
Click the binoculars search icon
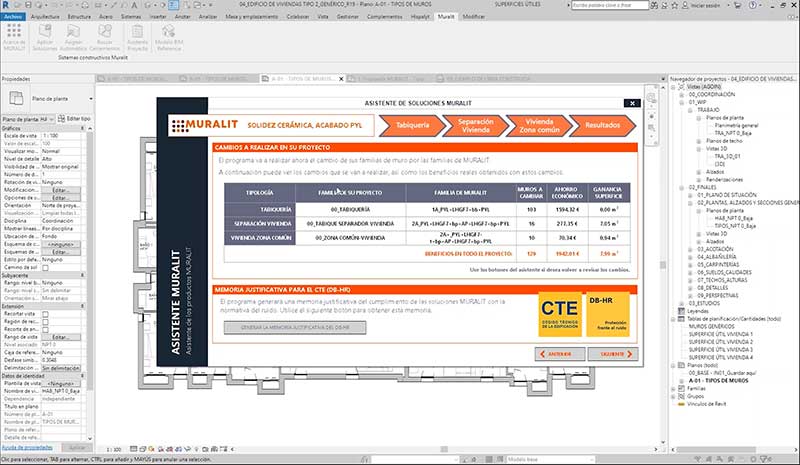(655, 5)
